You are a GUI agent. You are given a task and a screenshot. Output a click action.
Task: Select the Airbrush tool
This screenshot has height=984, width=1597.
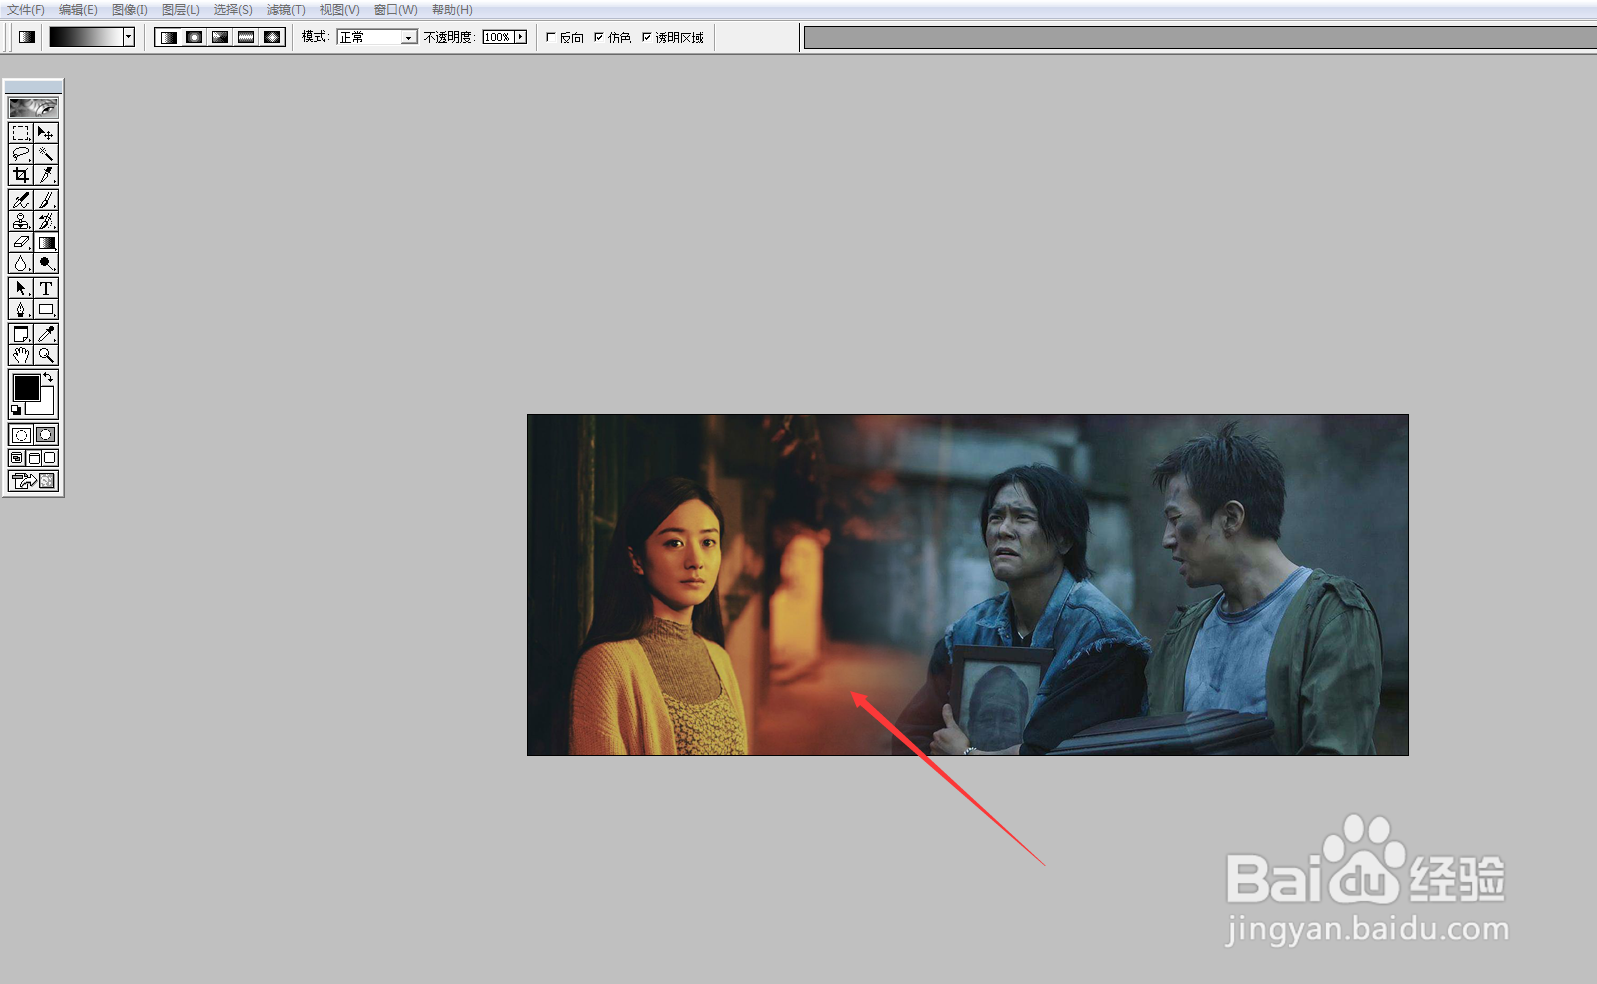pos(21,200)
